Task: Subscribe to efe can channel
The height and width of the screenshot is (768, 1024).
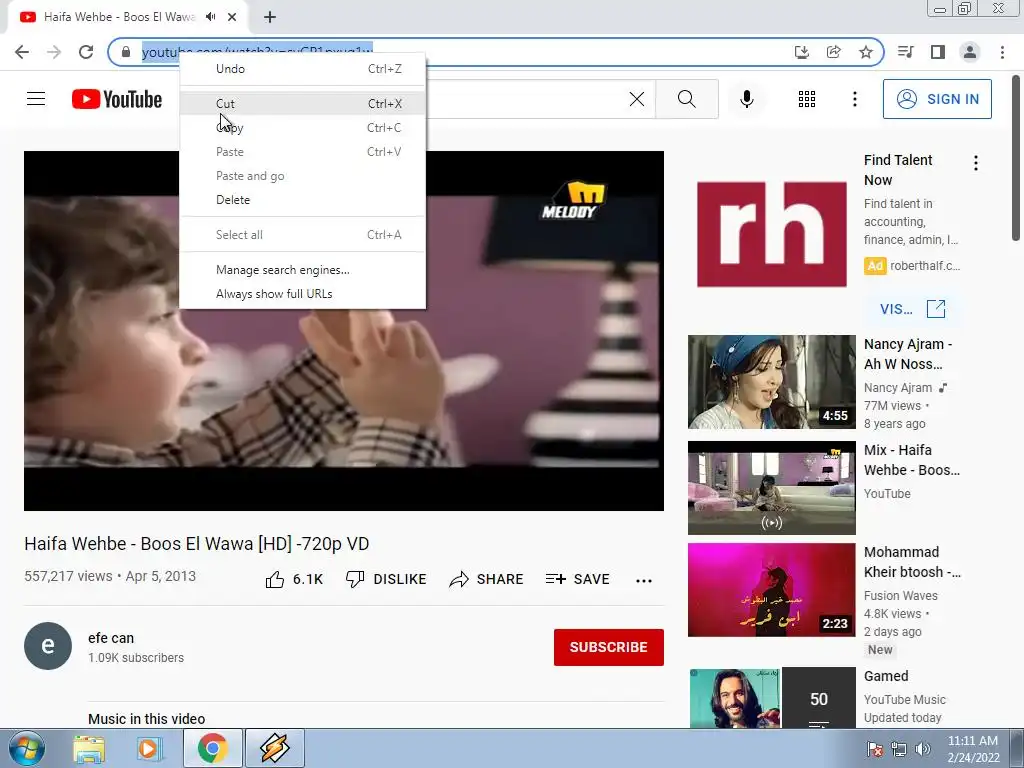Action: tap(609, 647)
